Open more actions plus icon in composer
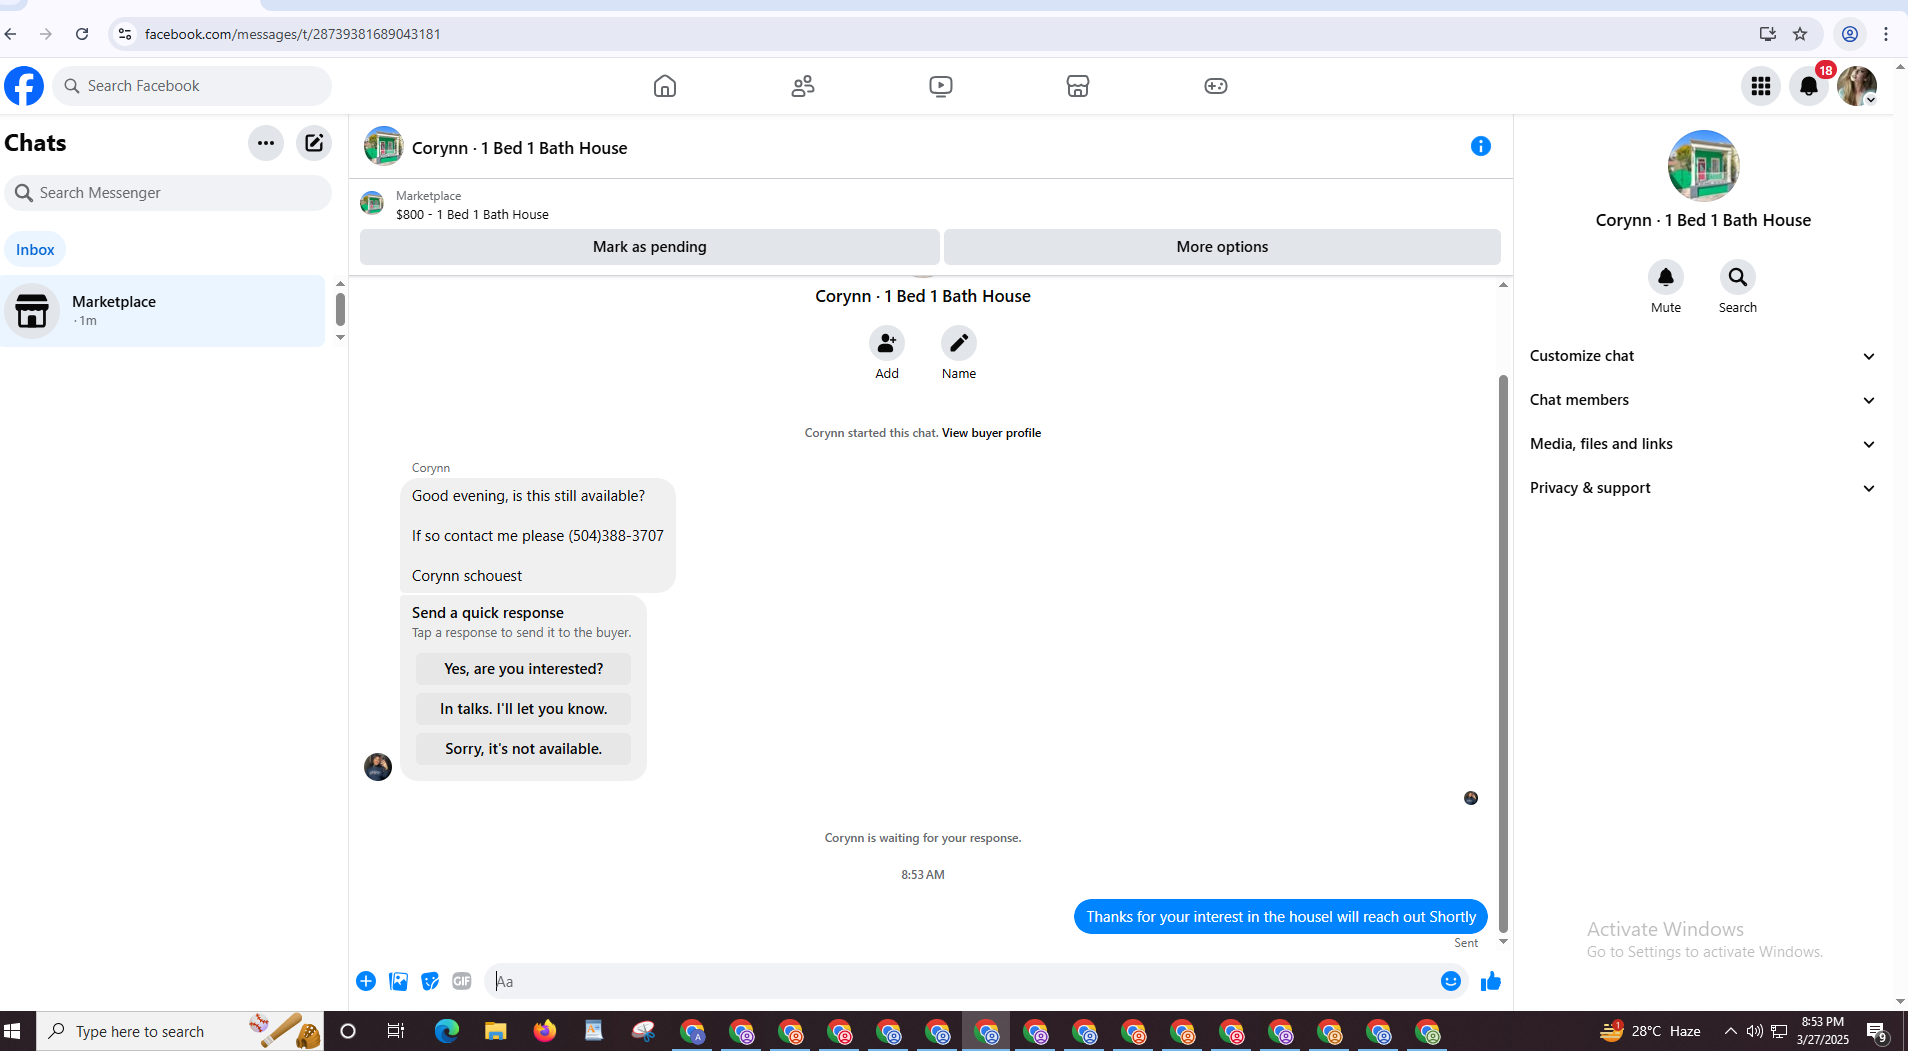Viewport: 1908px width, 1051px height. (366, 981)
